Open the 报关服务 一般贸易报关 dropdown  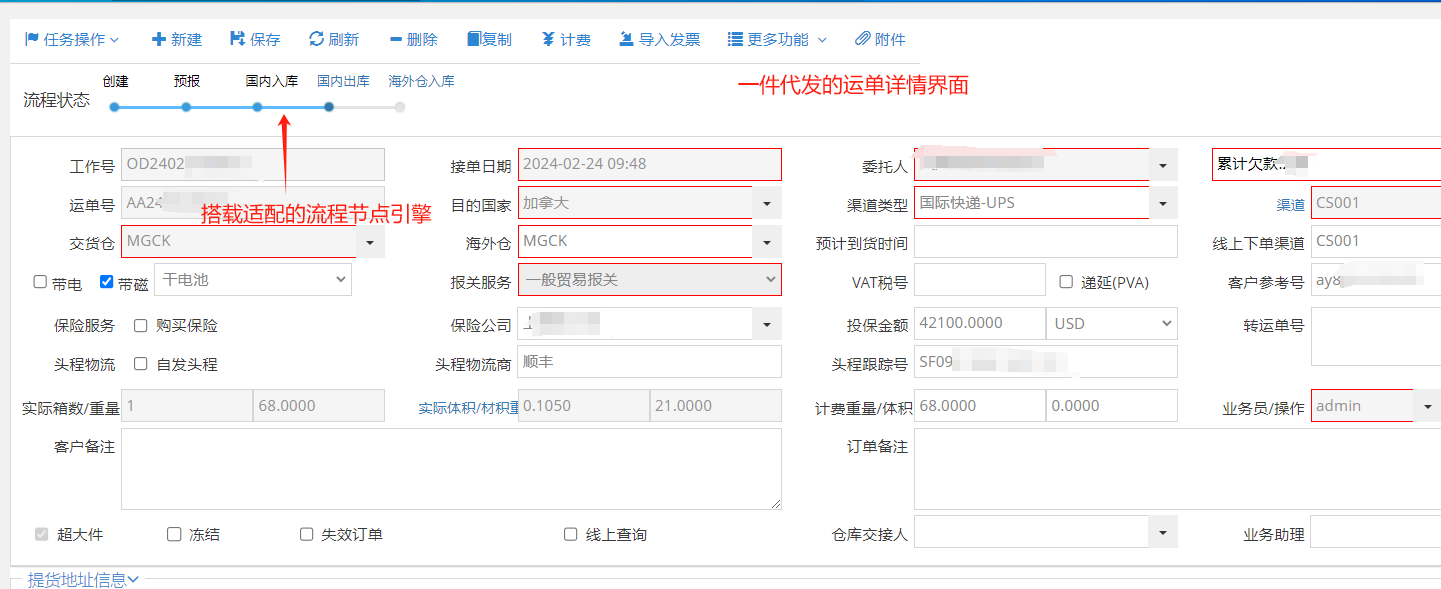650,280
